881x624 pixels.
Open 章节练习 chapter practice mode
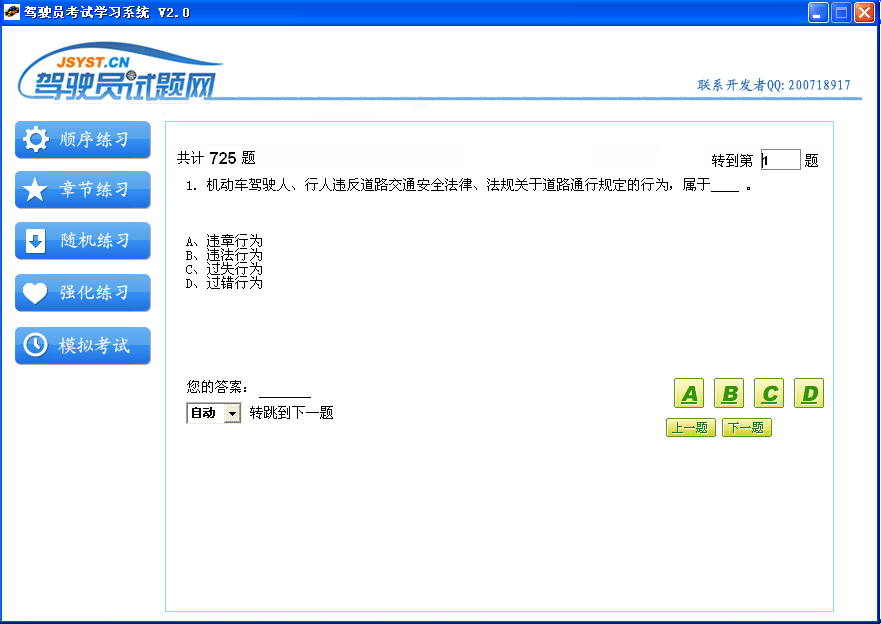[x=83, y=190]
